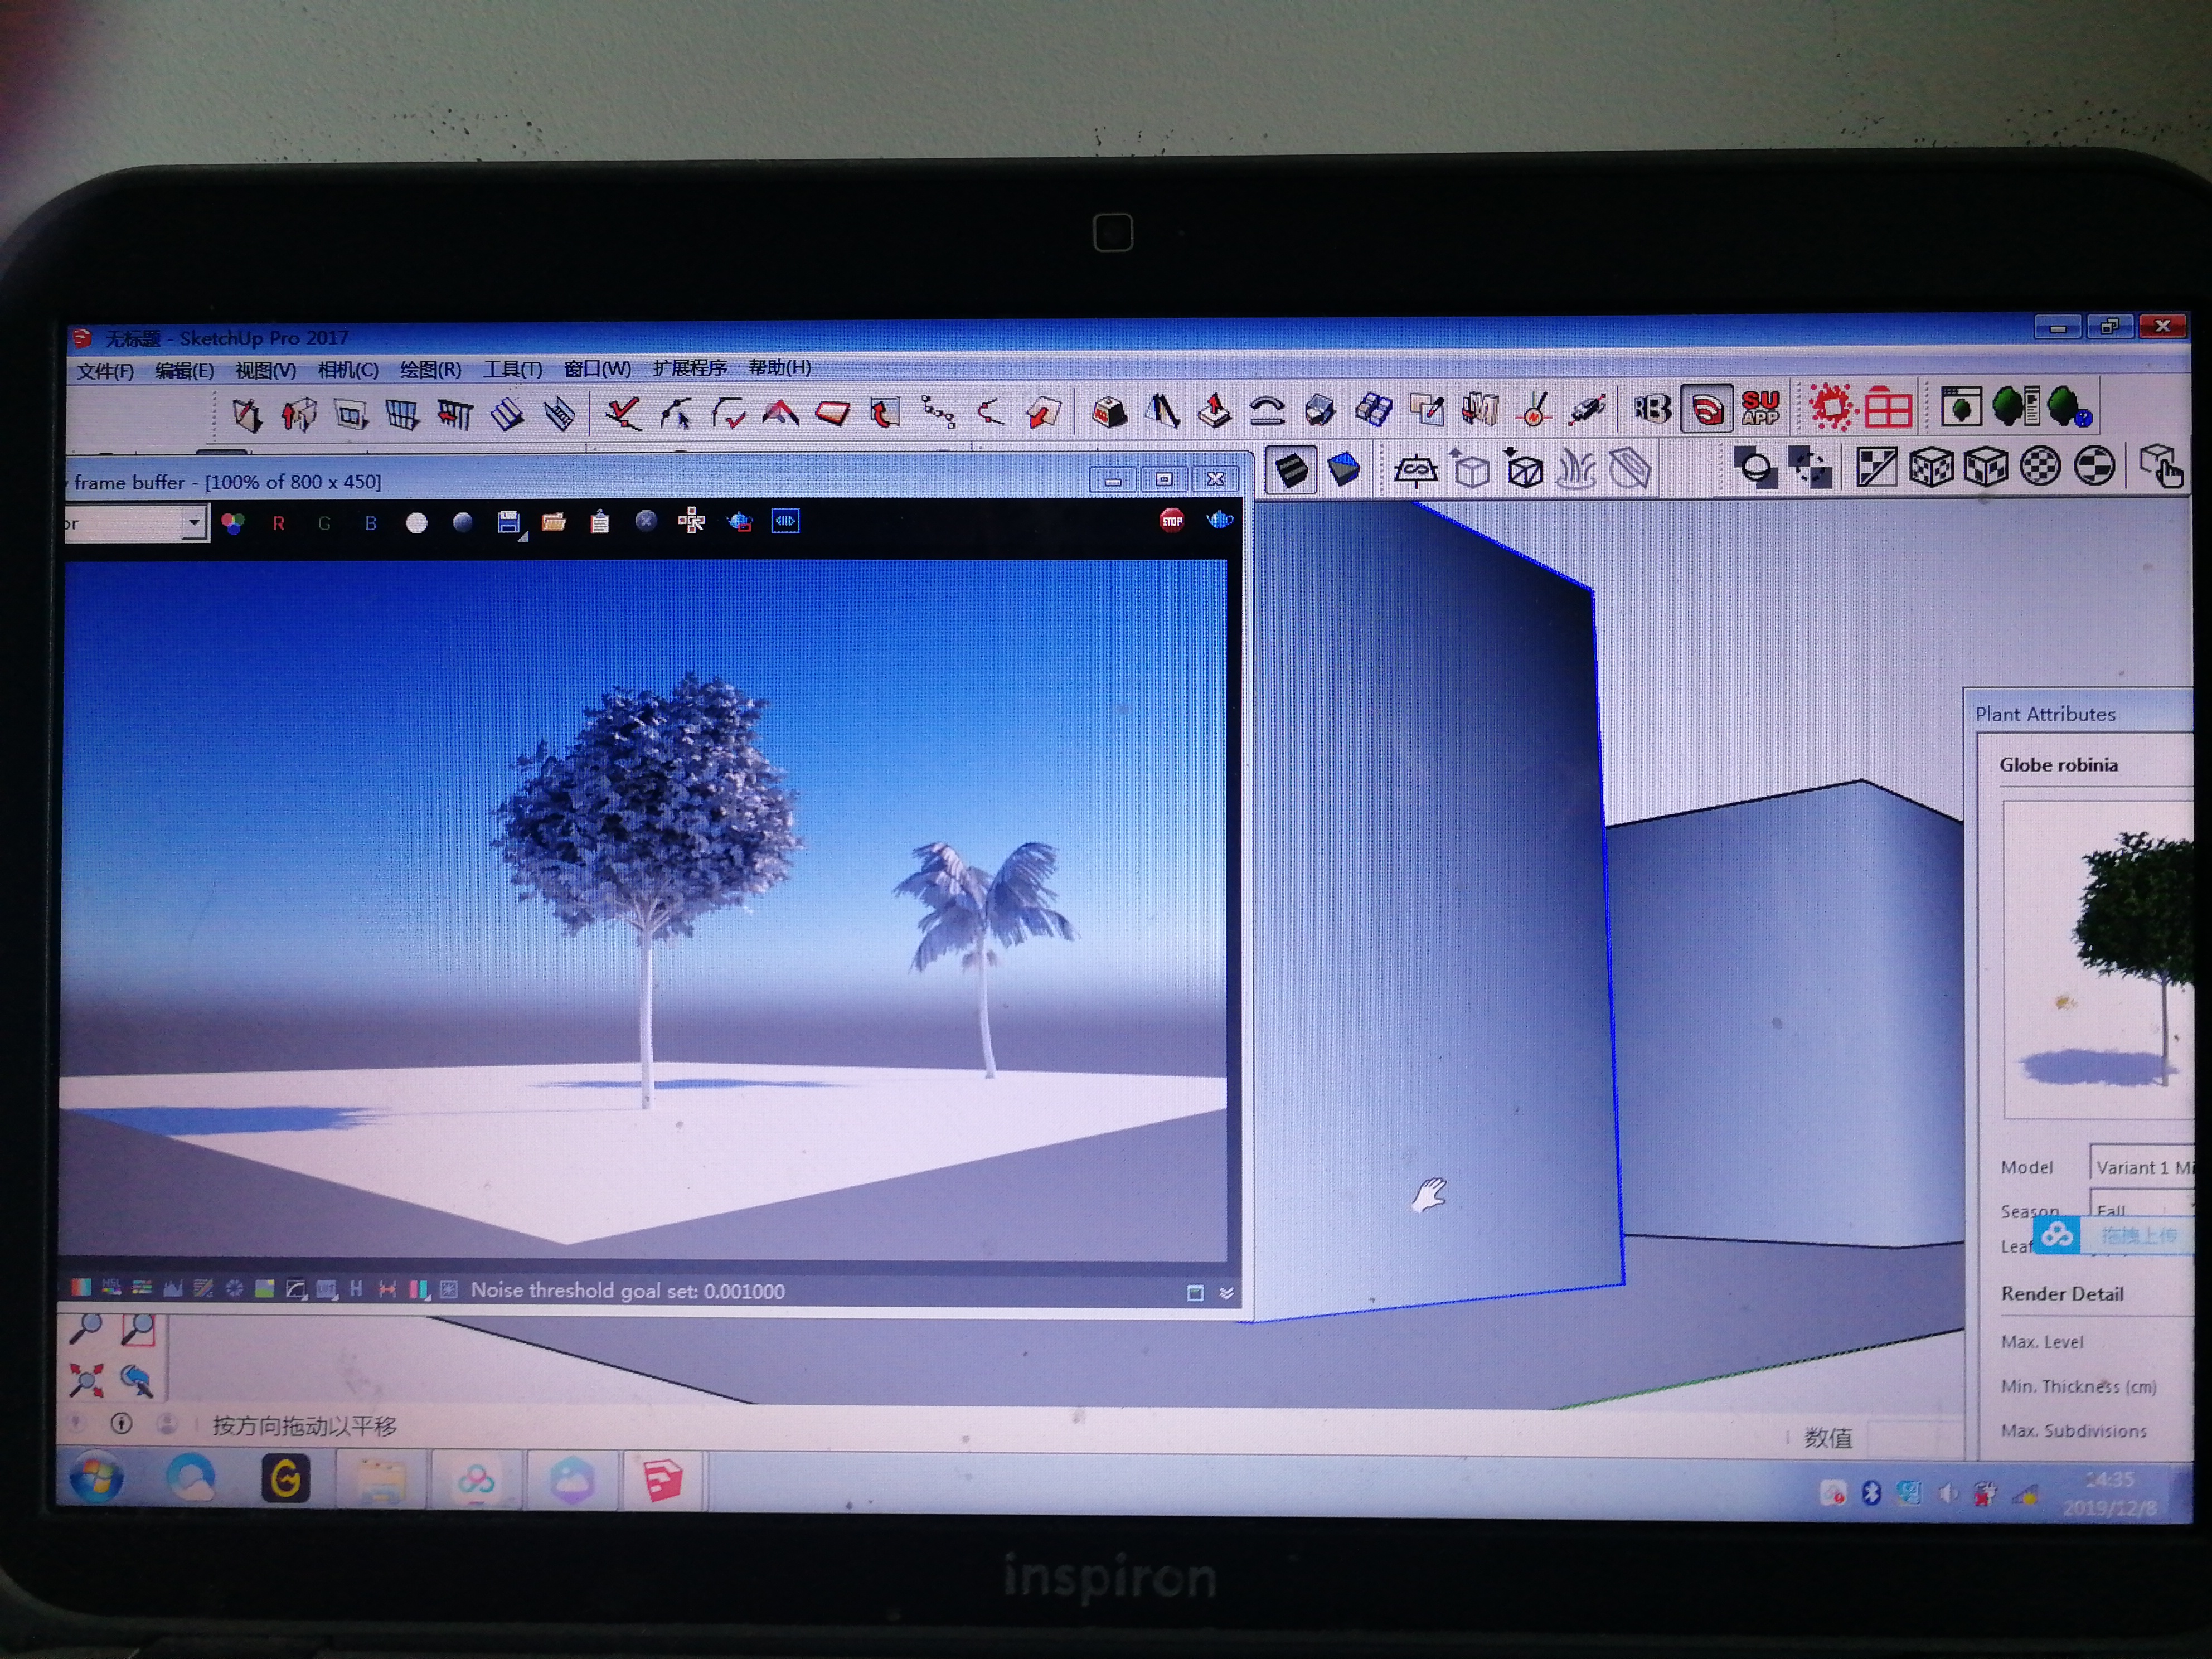Toggle green channel in frame buffer
The width and height of the screenshot is (2212, 1659).
pos(324,523)
